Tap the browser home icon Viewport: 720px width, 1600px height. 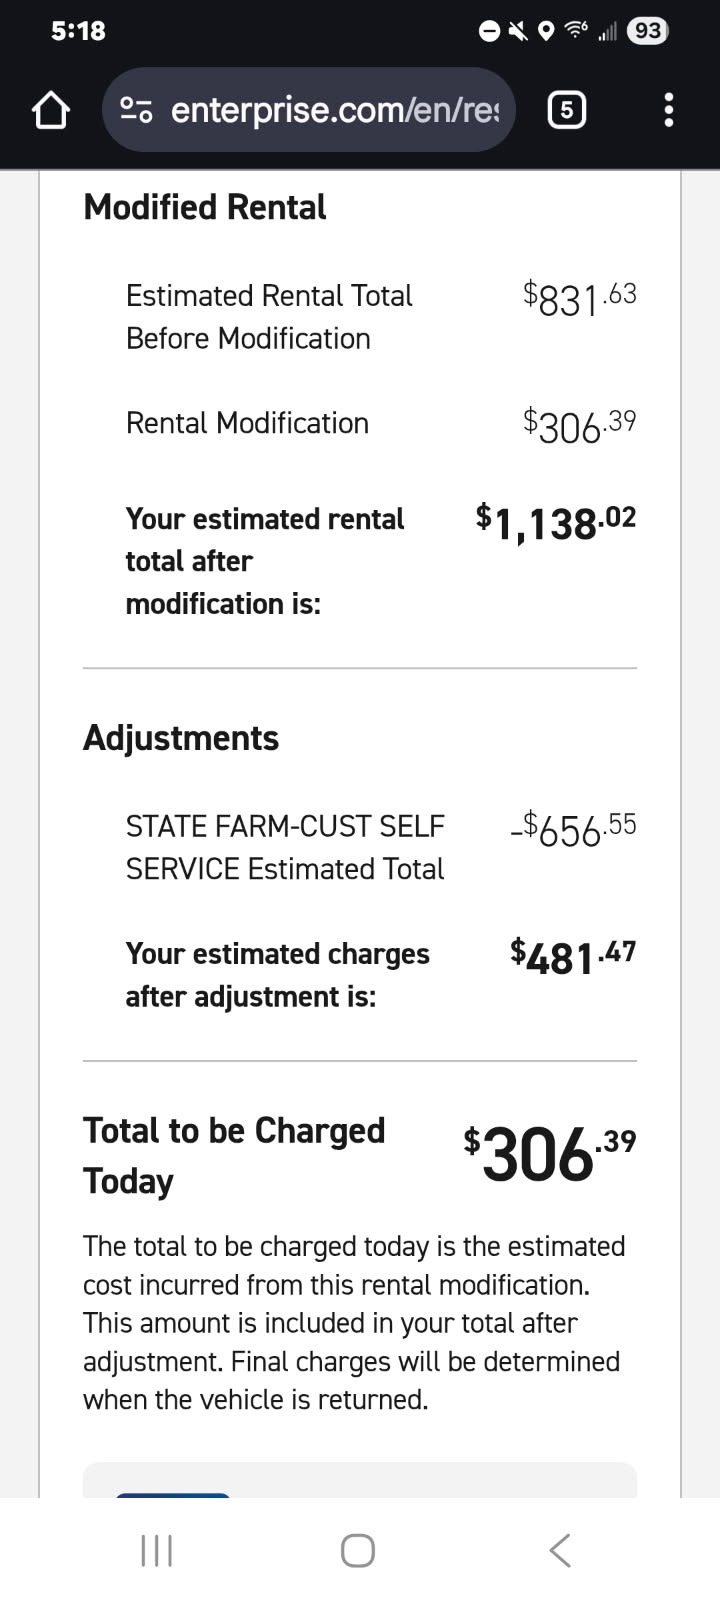tap(51, 111)
